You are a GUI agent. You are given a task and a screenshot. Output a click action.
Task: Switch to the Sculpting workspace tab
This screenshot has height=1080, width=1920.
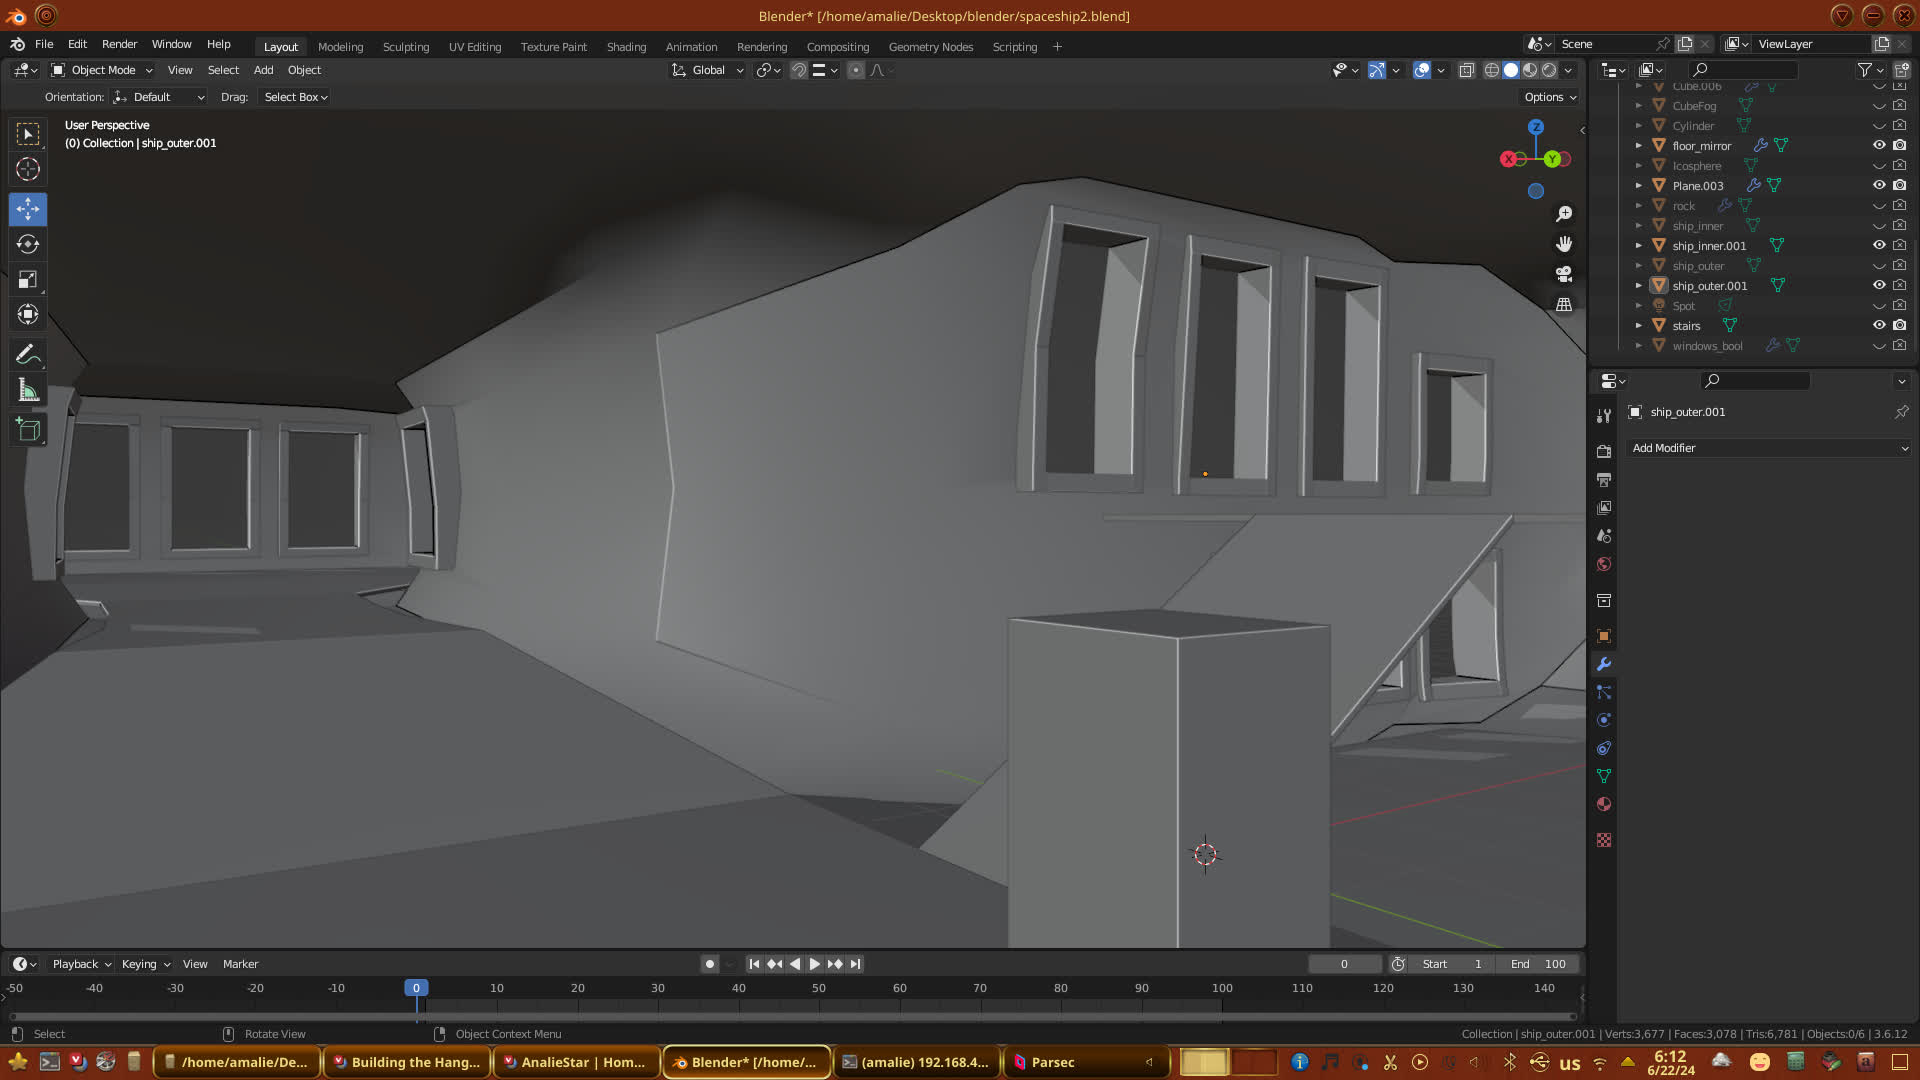pyautogui.click(x=405, y=47)
